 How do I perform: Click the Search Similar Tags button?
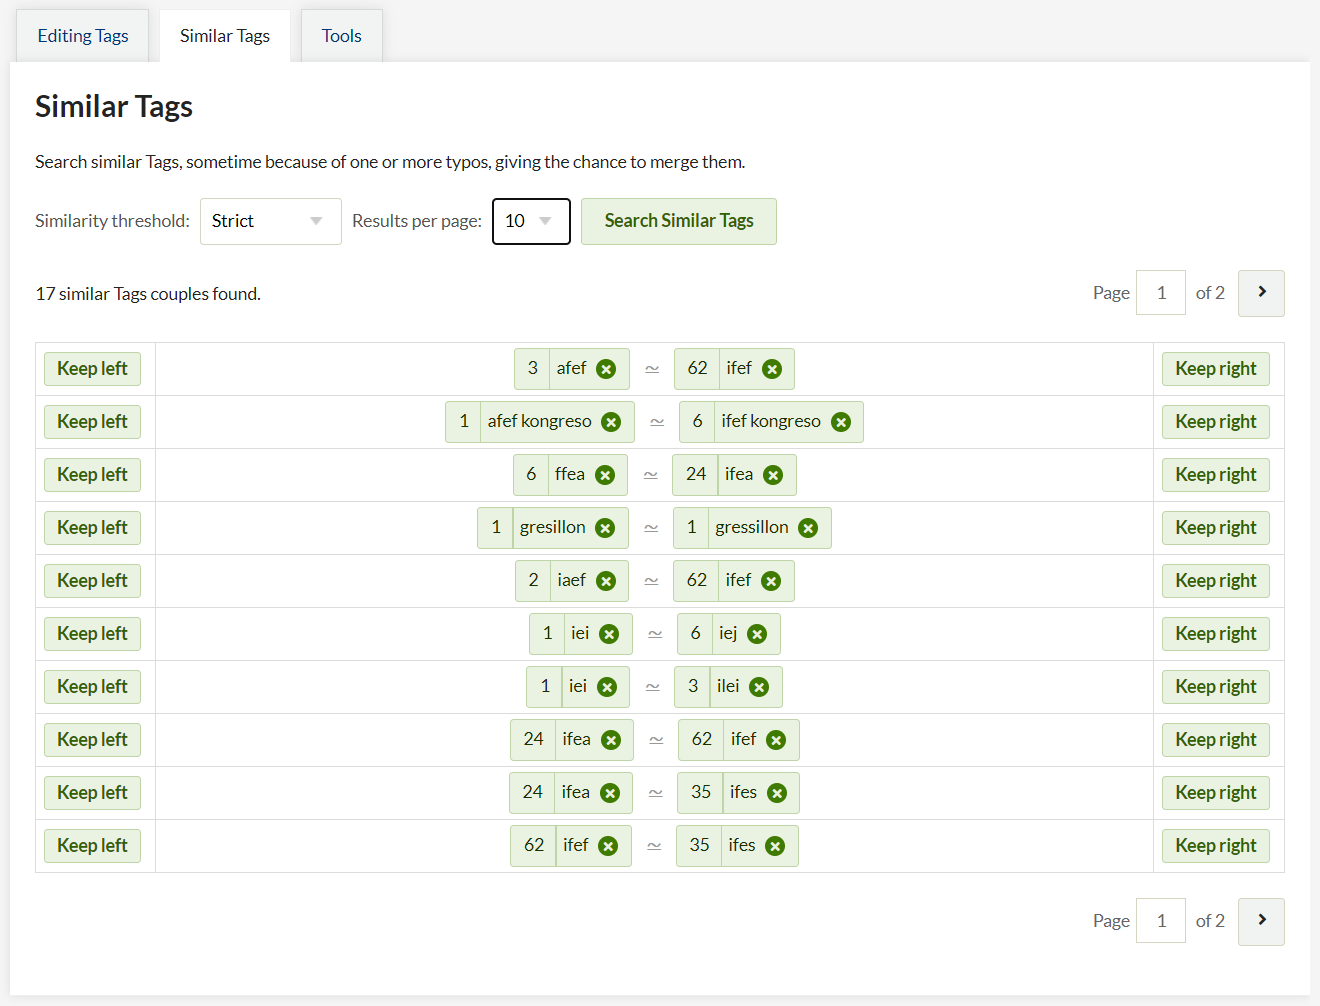coord(678,221)
